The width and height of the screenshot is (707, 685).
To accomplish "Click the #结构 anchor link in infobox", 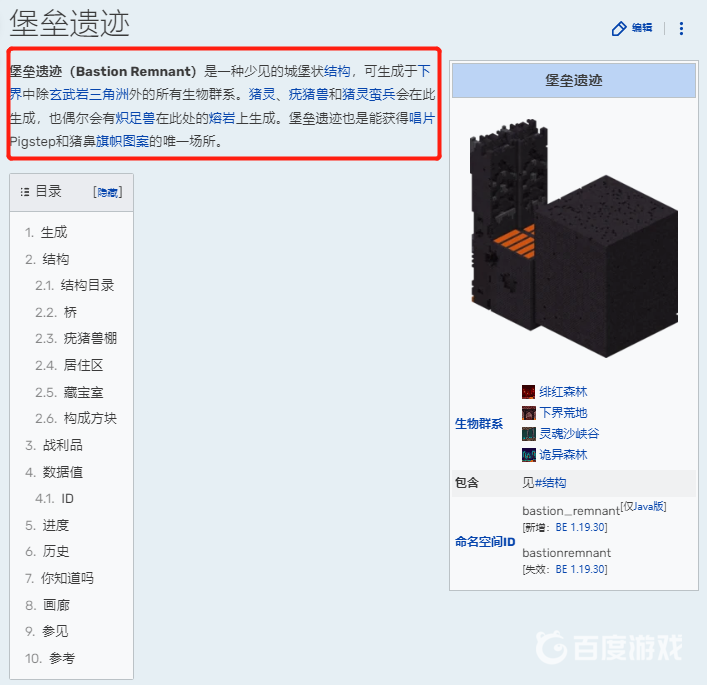I will click(550, 483).
